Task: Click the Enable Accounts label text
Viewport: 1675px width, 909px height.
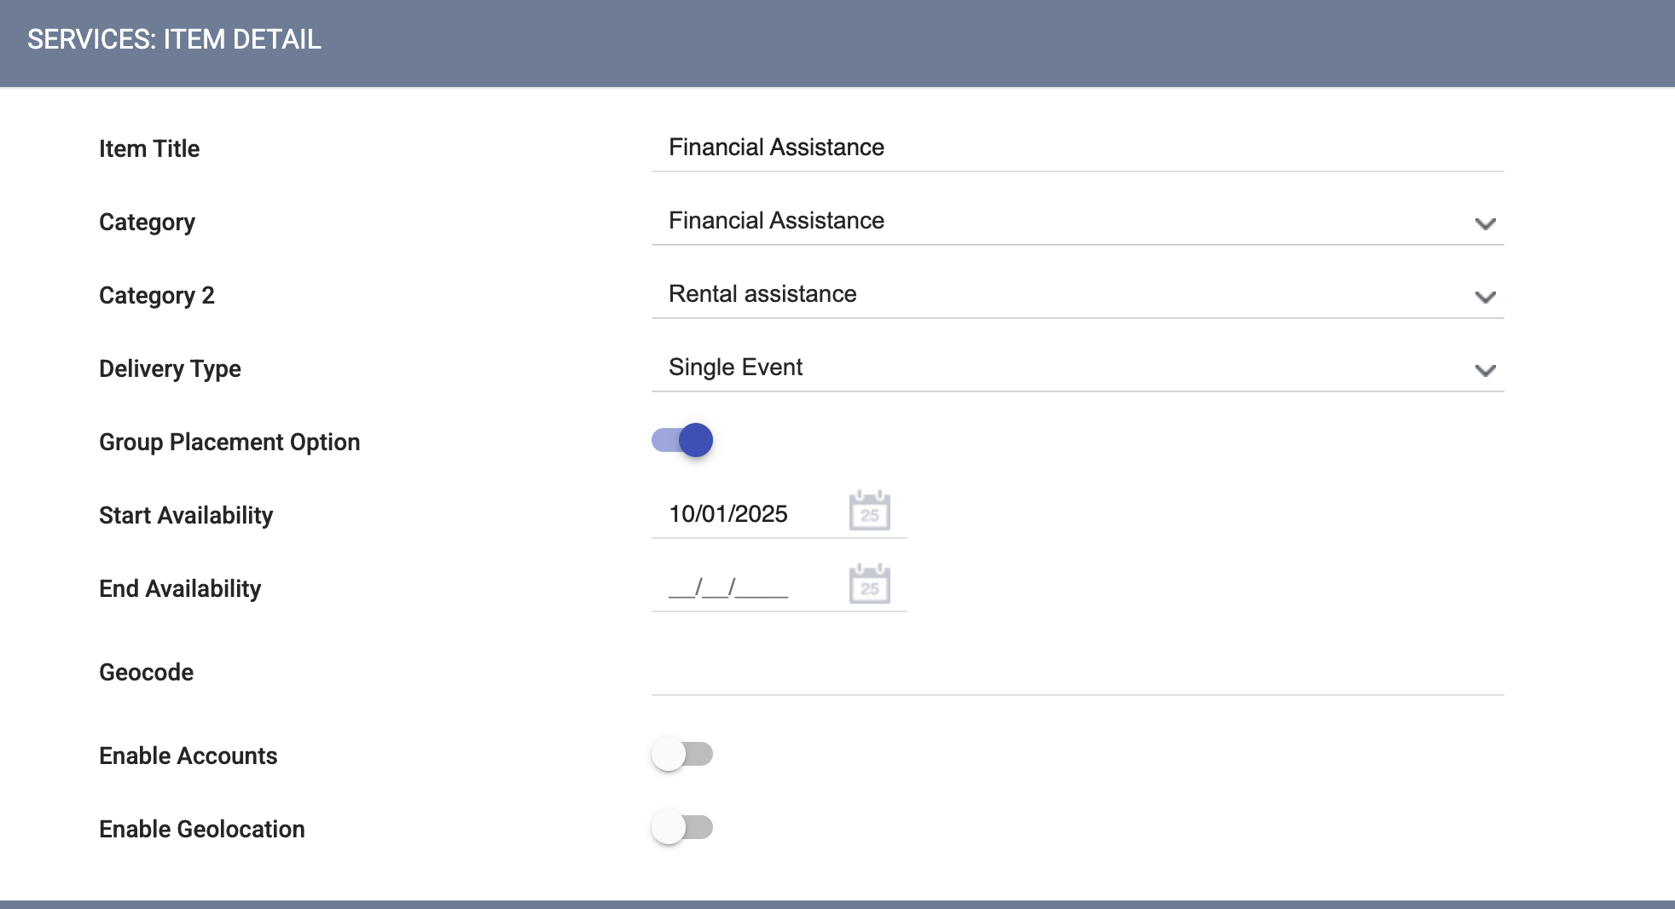Action: click(188, 756)
